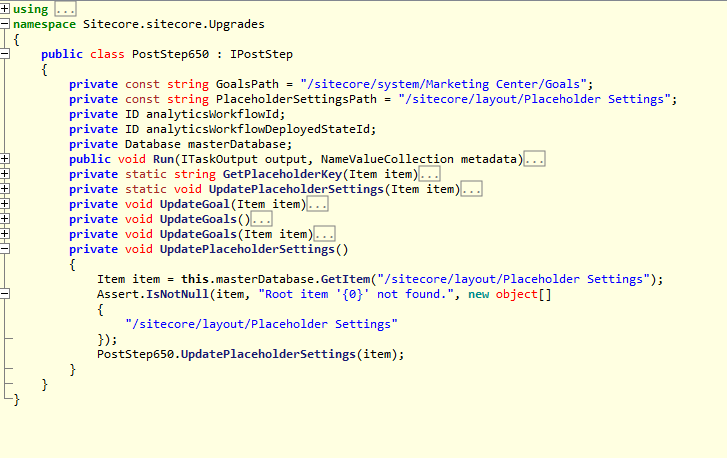
Task: Collapse the namespace Sitecore.sitecore.Upgrades block
Action: 5,24
